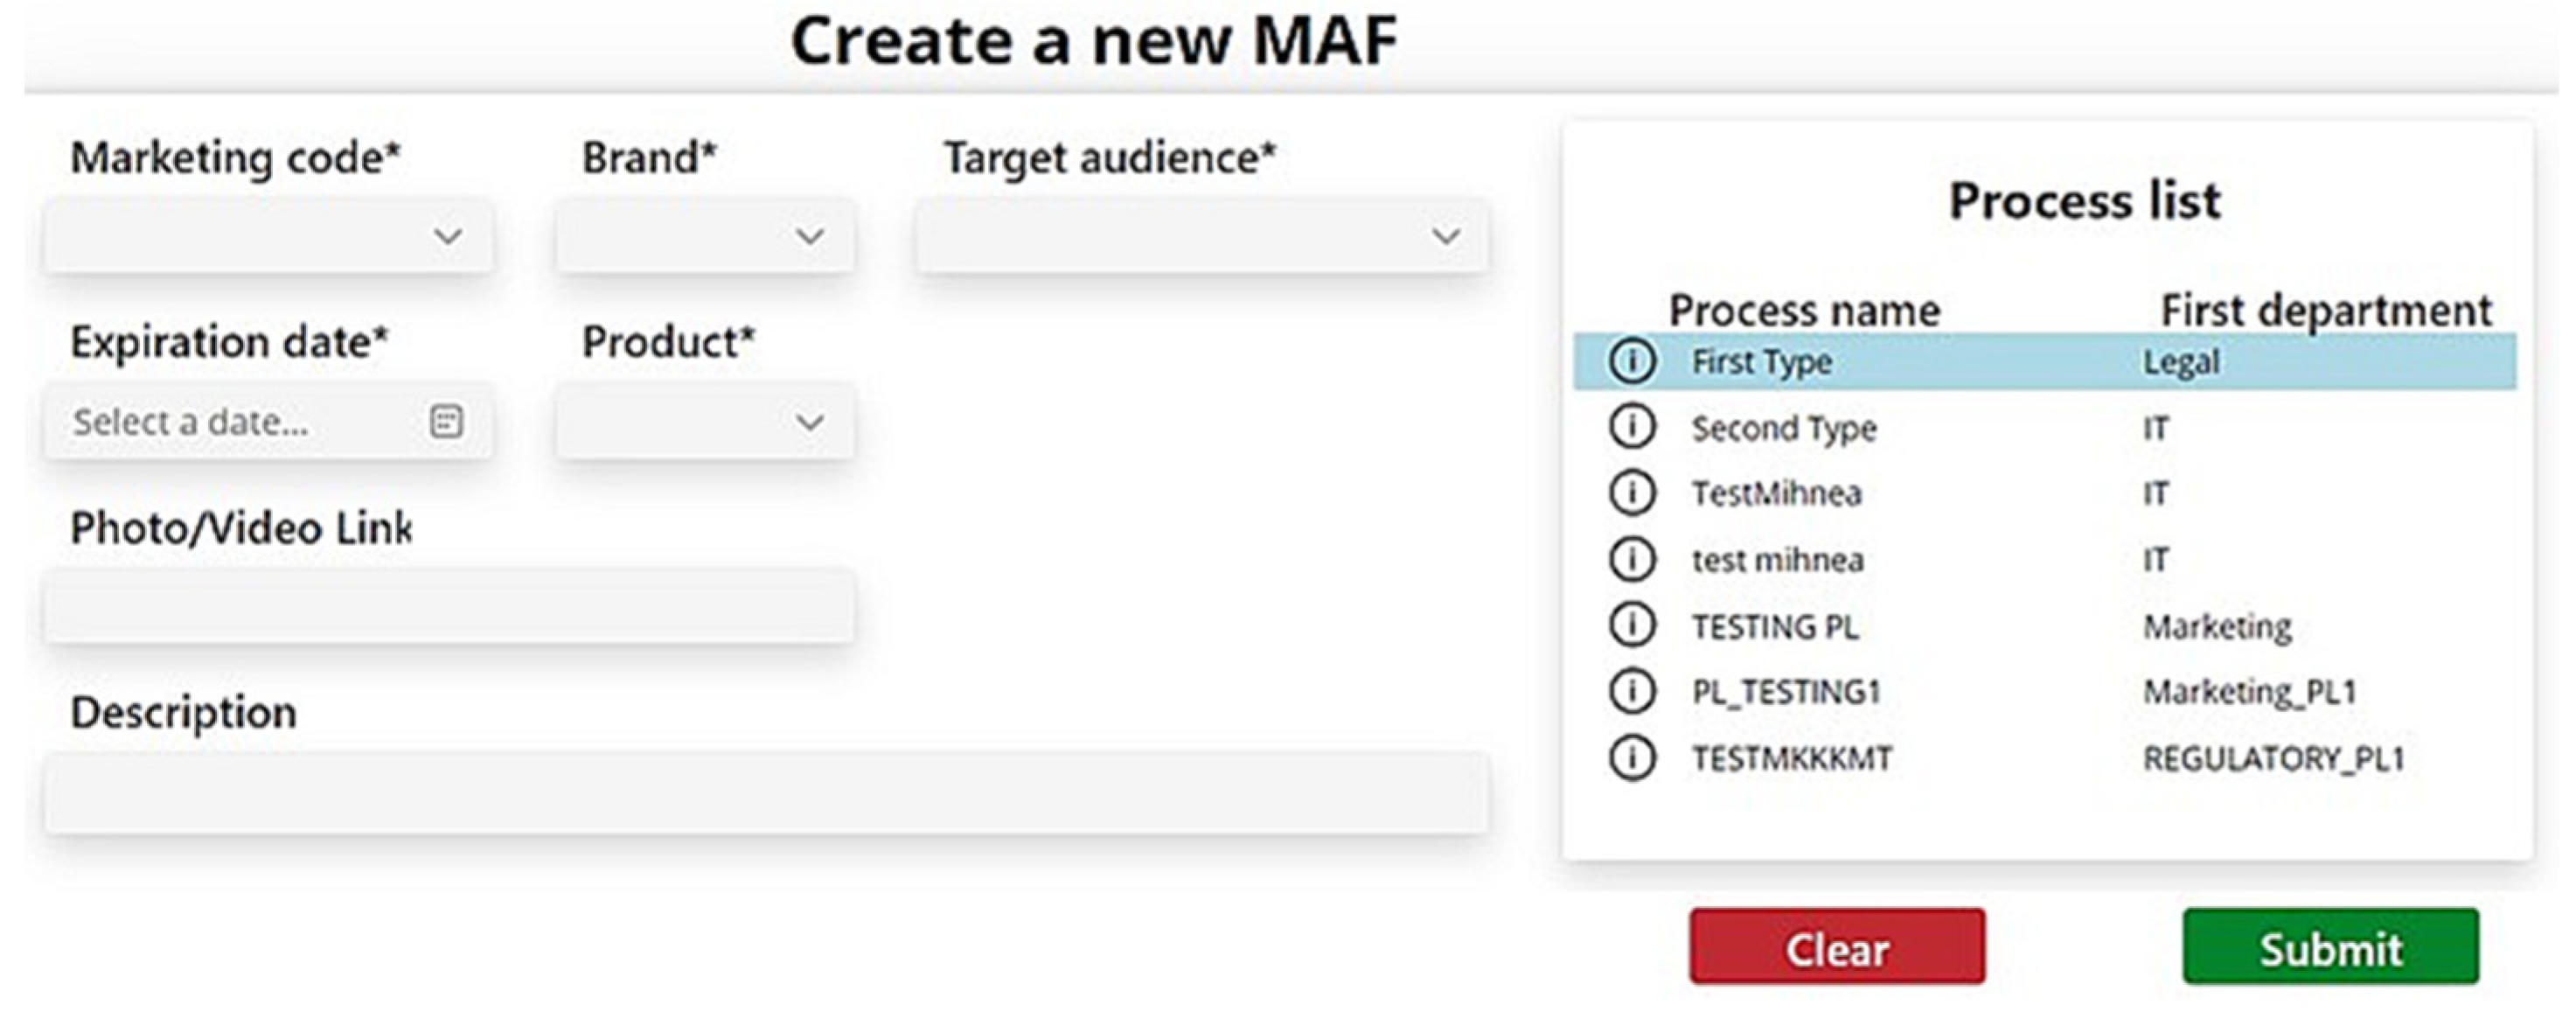Open the Expiration date calendar picker
Screen dimensions: 2576x1012
pos(446,421)
